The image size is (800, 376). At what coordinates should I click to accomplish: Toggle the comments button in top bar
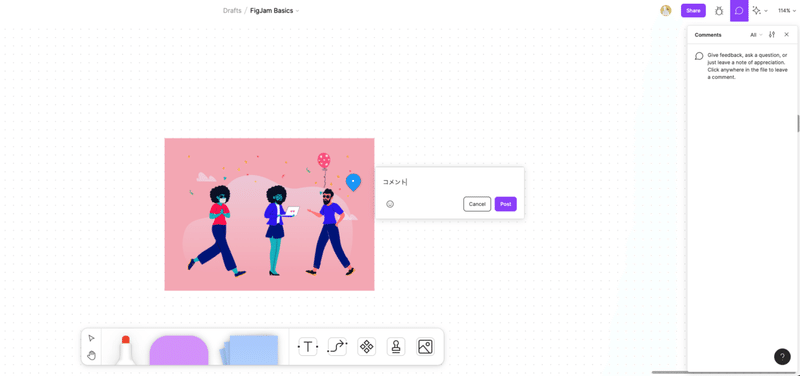tap(739, 11)
